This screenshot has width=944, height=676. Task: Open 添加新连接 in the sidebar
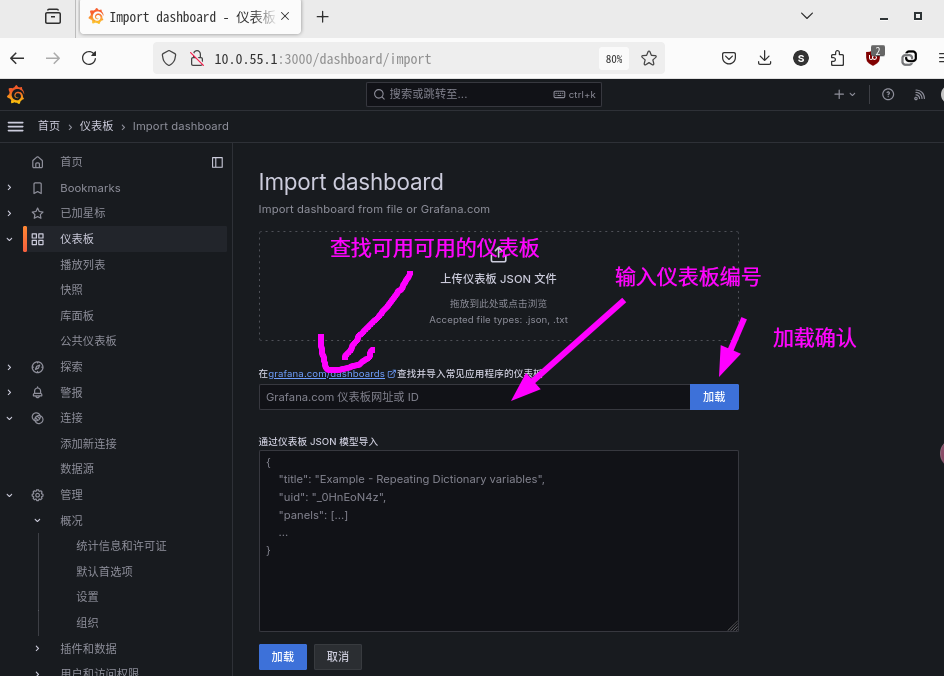coord(88,444)
